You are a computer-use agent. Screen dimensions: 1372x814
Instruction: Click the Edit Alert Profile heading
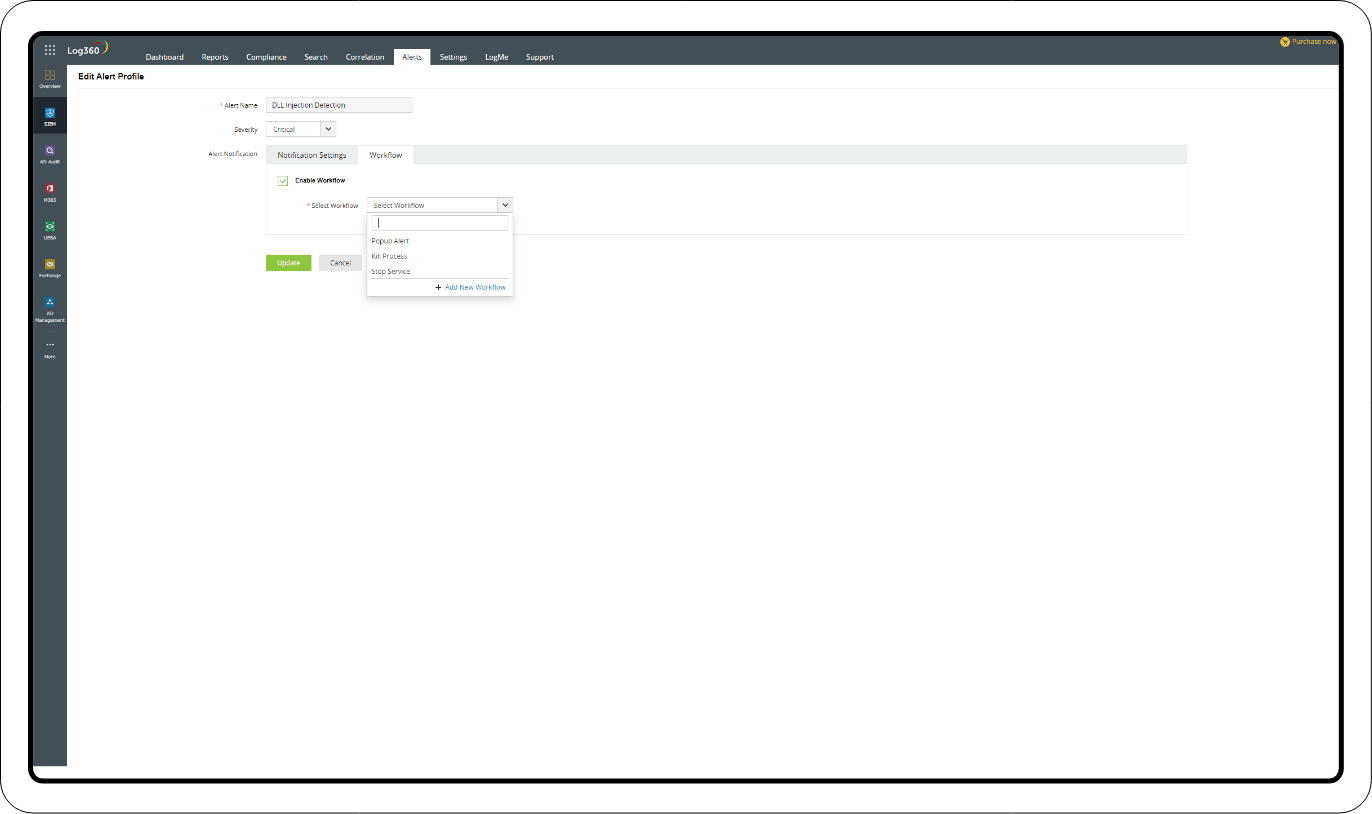click(x=111, y=77)
